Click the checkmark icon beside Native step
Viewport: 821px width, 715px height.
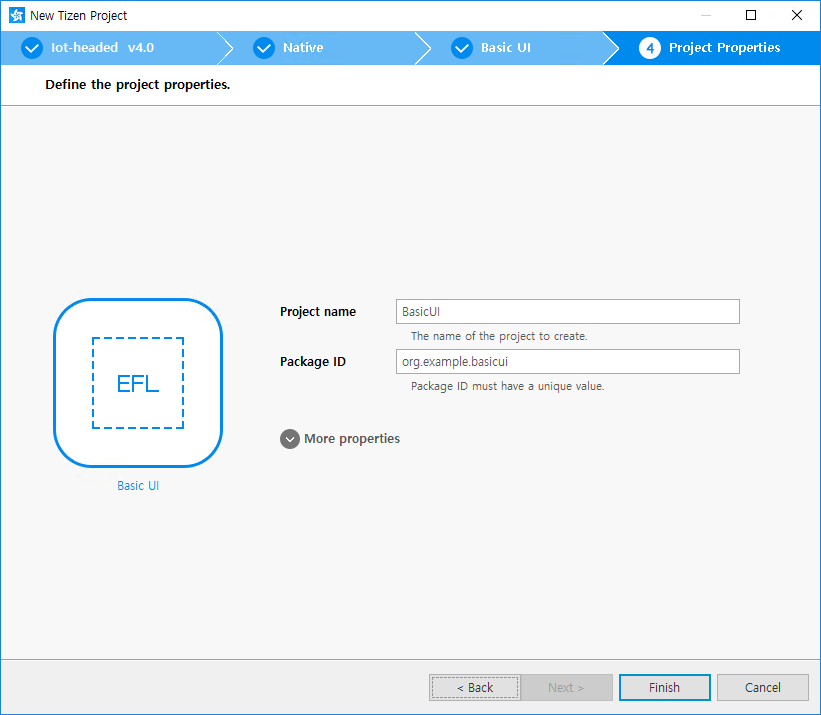click(x=264, y=48)
